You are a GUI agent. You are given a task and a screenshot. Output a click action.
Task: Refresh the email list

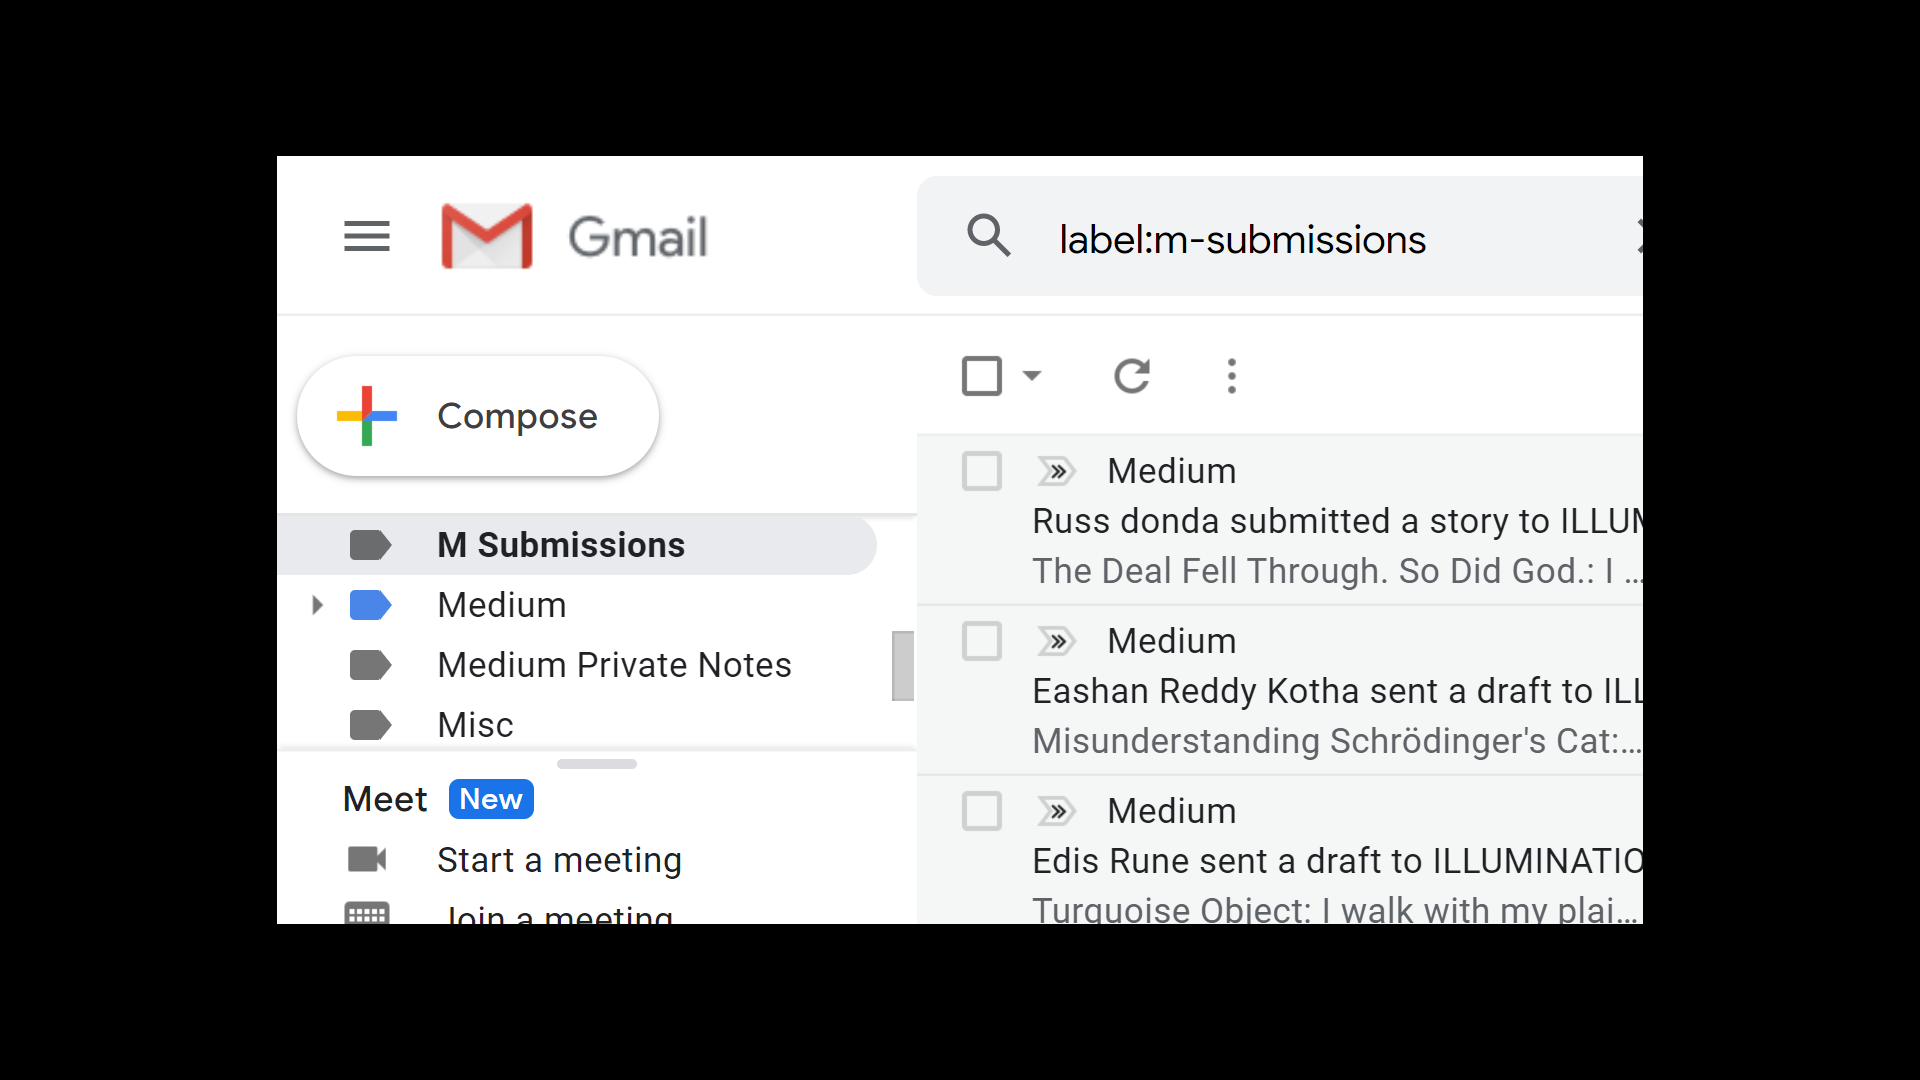coord(1133,376)
